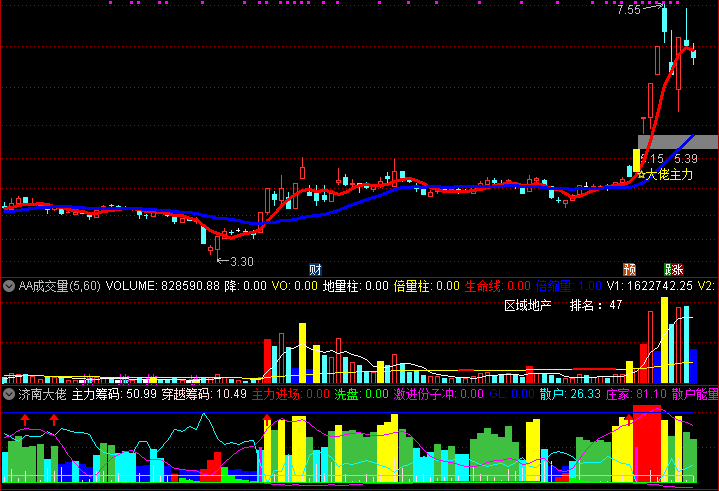The height and width of the screenshot is (491, 719).
Task: Click the V1: 1622742.25 value
Action: [650, 286]
